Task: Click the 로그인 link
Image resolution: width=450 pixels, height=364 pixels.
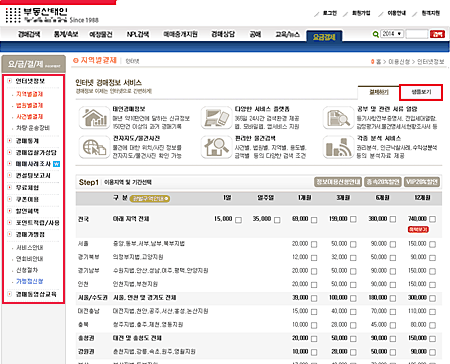Action: [x=330, y=13]
